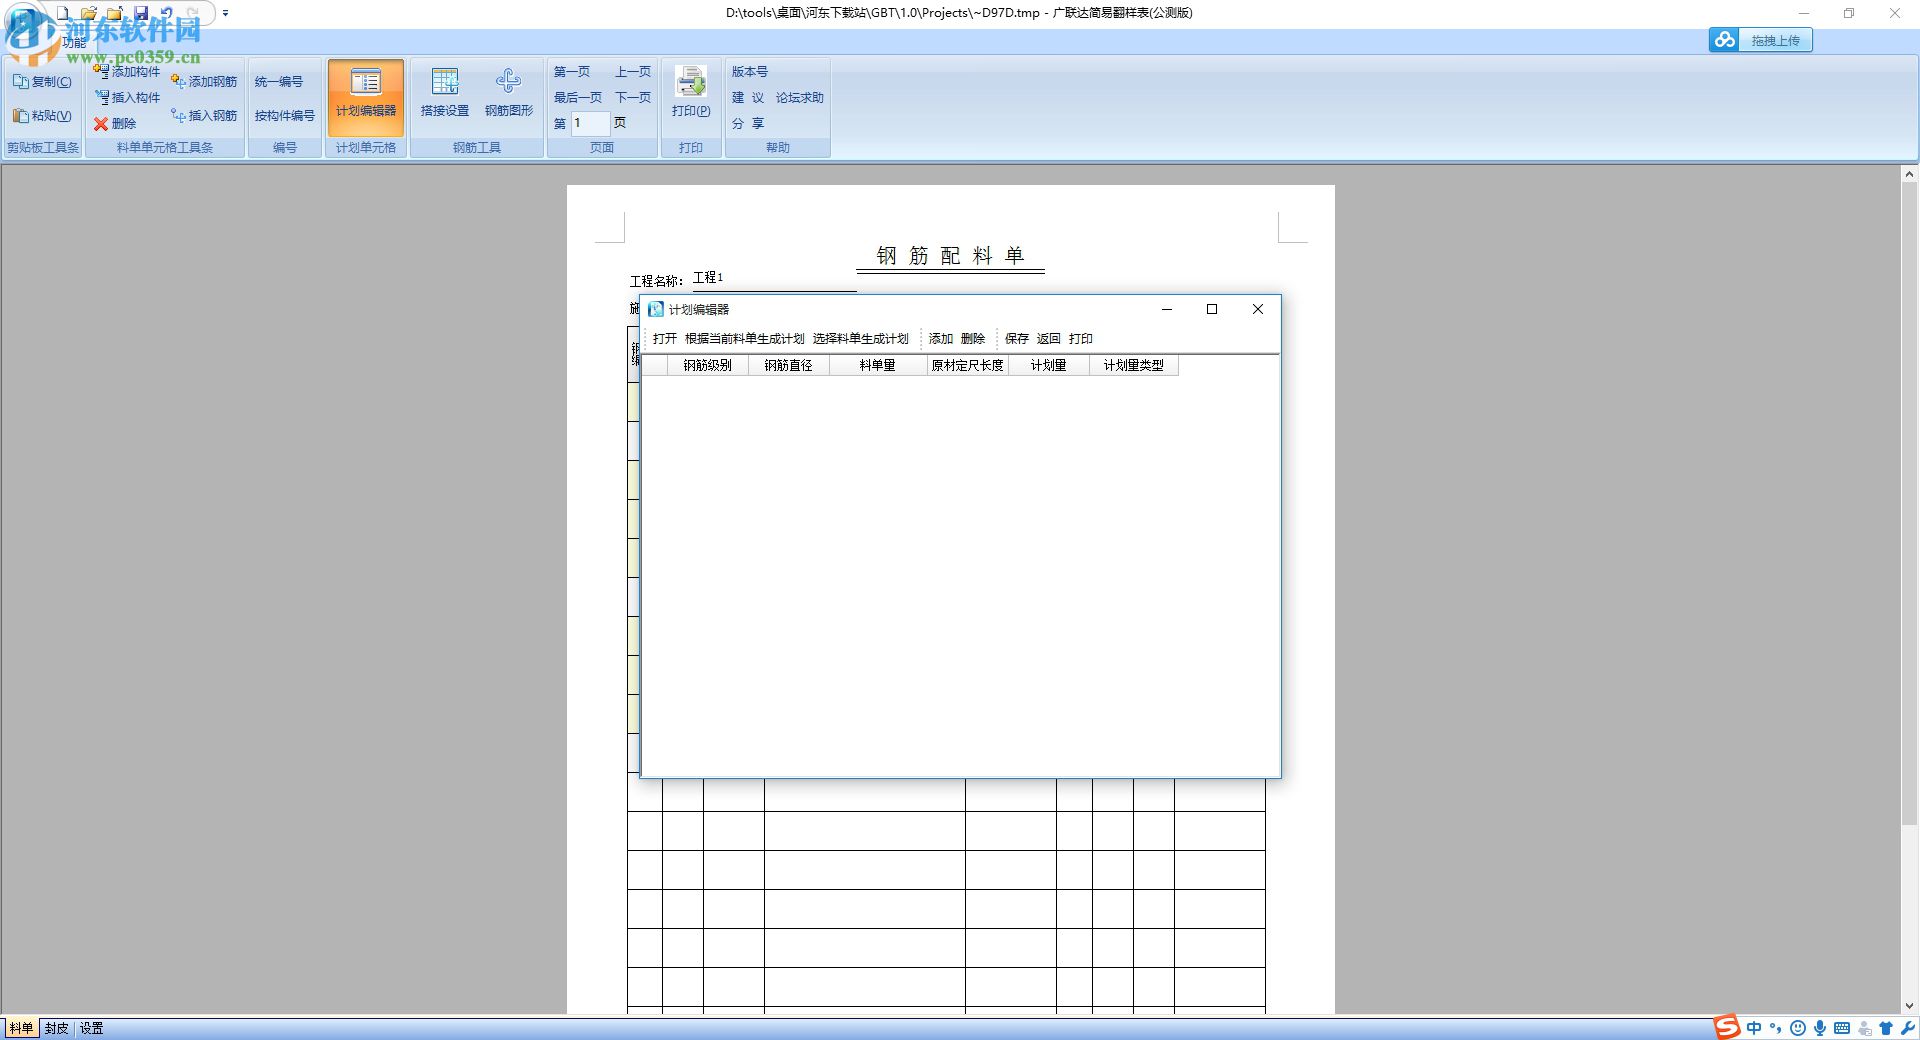Click the 复制(C) copy button
The width and height of the screenshot is (1920, 1040).
(42, 82)
